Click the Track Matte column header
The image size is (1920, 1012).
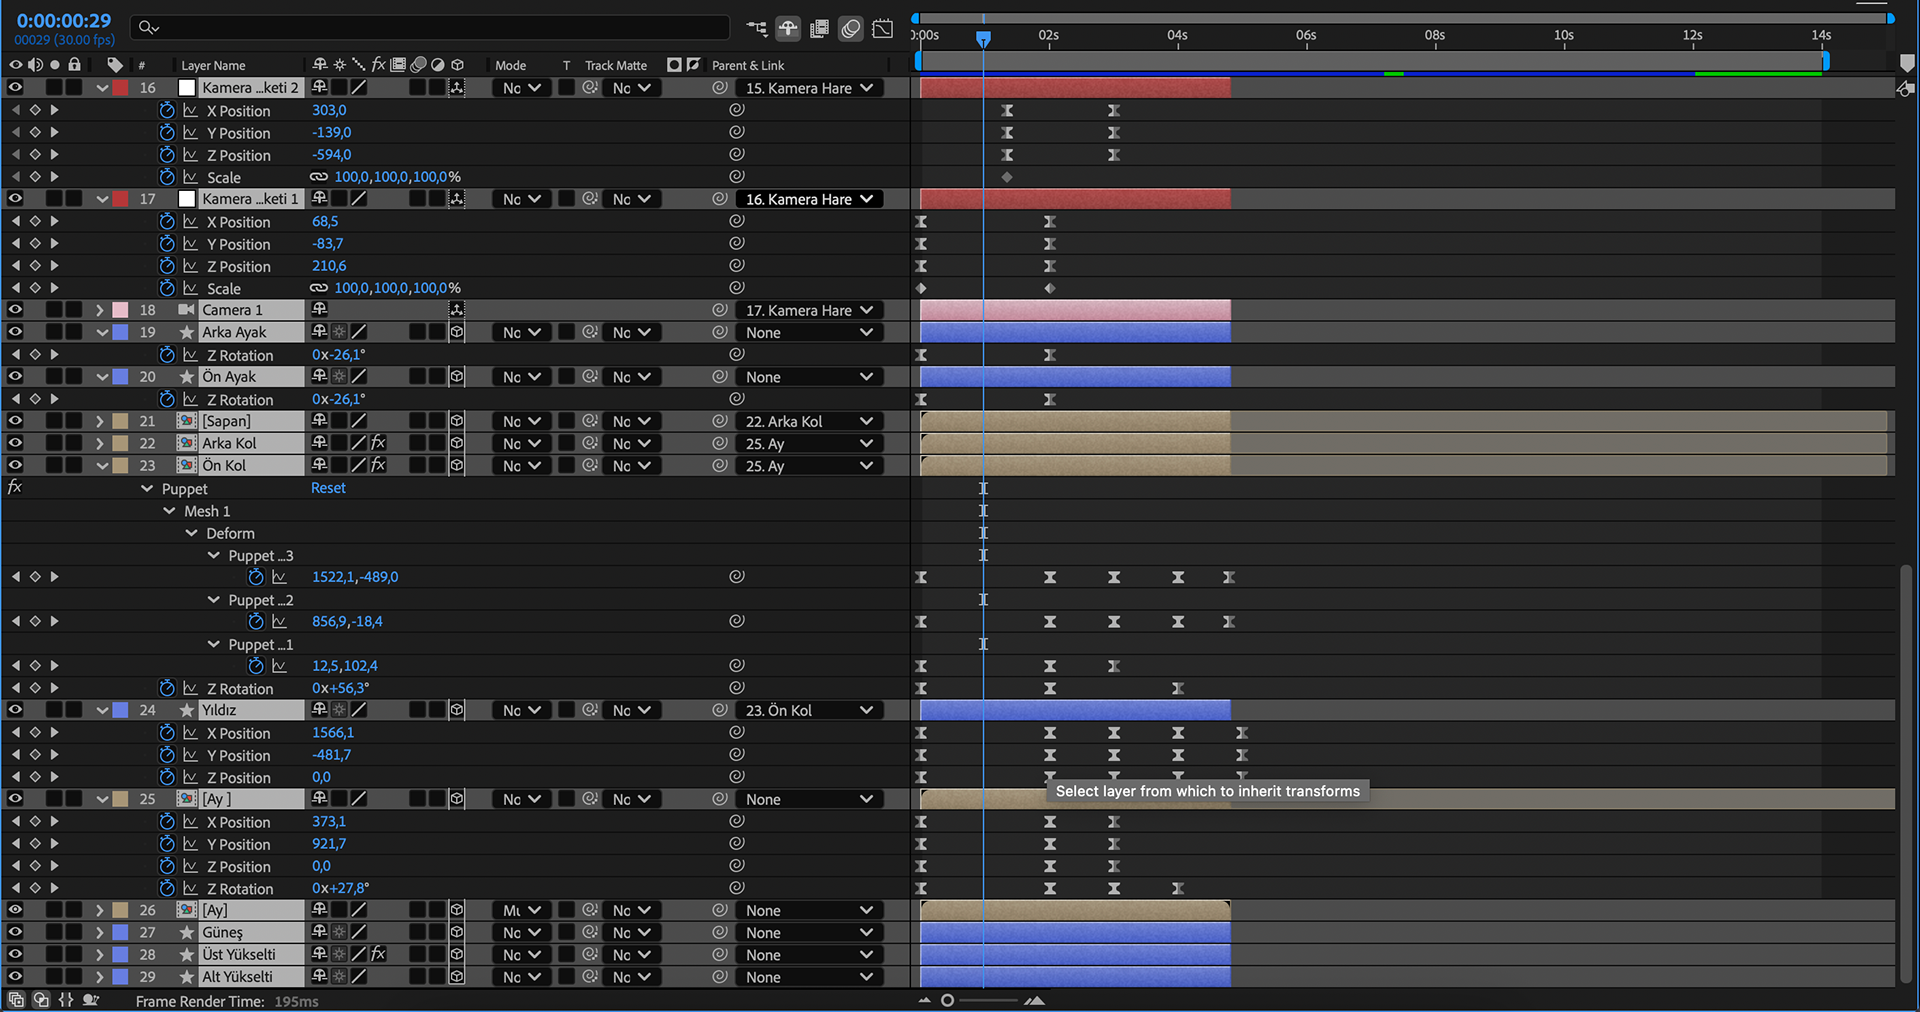point(616,65)
